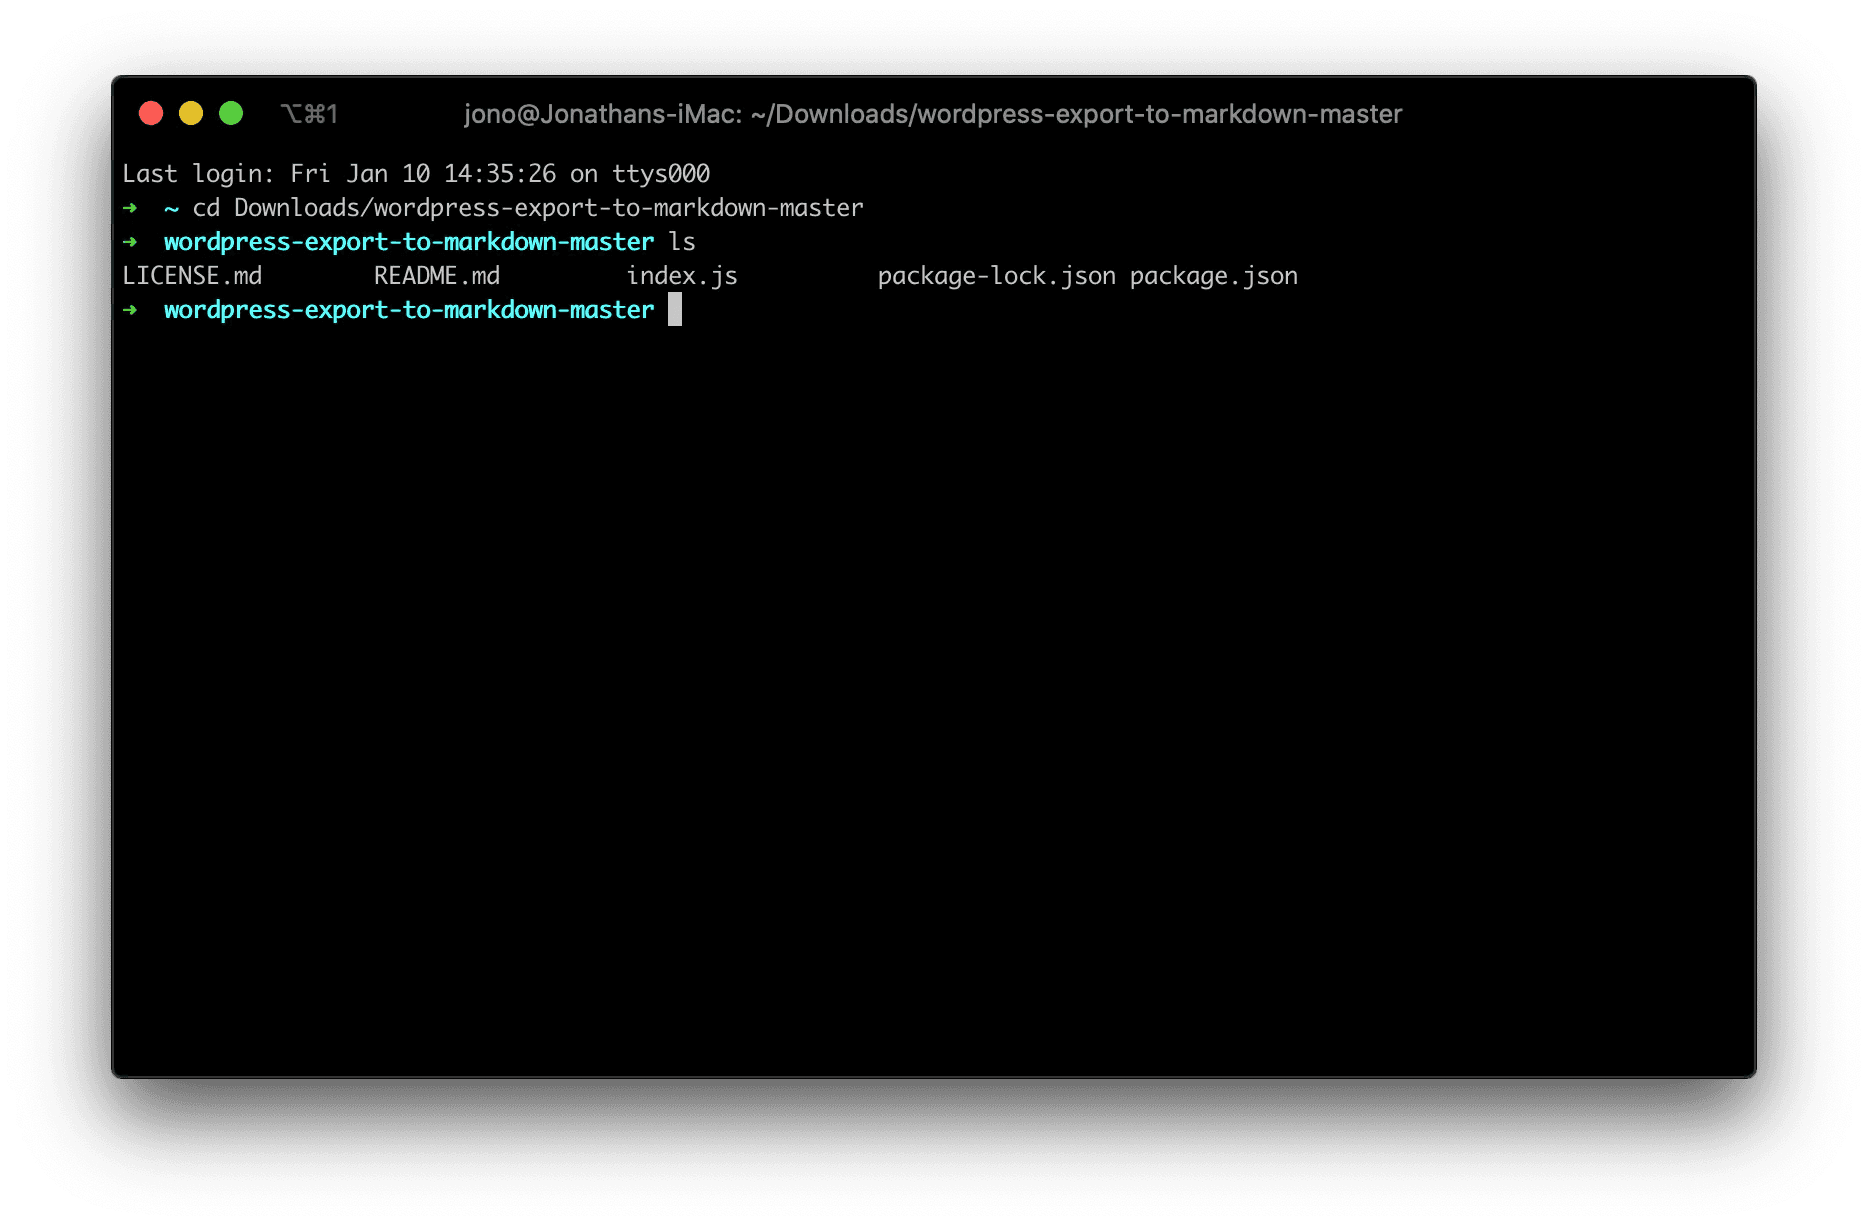1868x1226 pixels.
Task: Click the cyan directory name on the ls line
Action: [409, 242]
